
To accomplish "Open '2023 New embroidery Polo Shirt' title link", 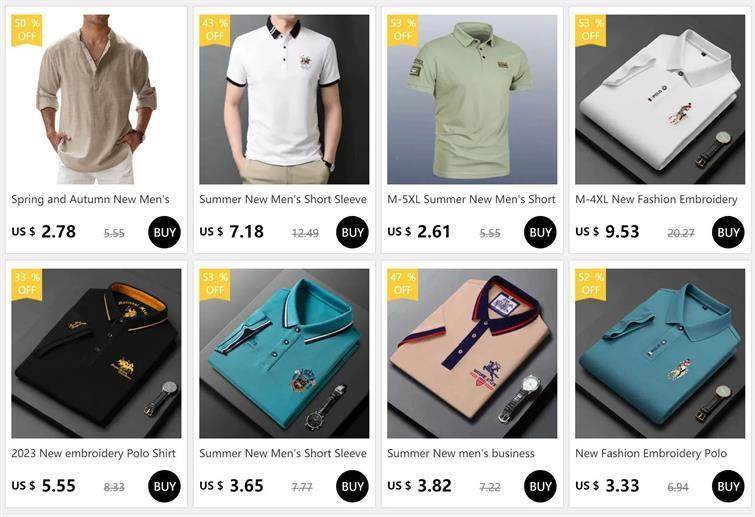I will coord(93,453).
